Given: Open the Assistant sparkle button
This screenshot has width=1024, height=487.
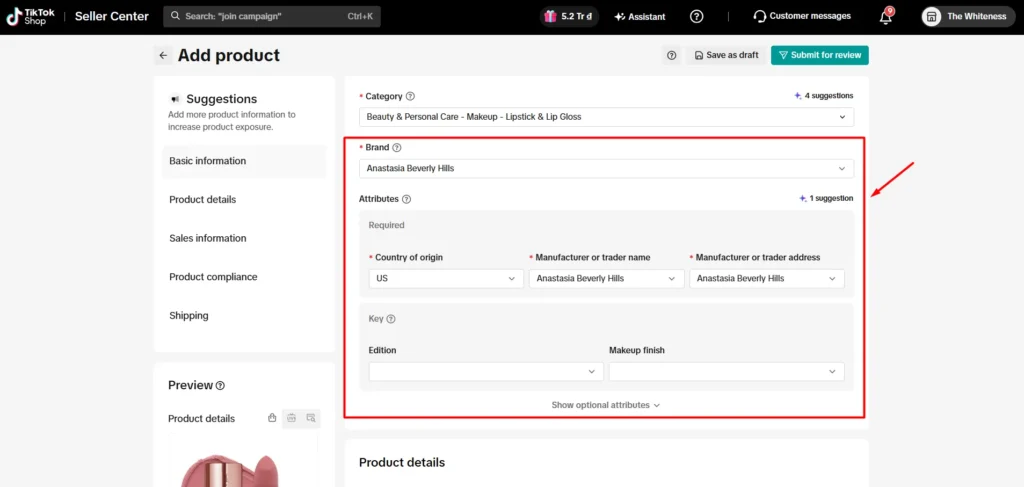Looking at the screenshot, I should coord(640,16).
